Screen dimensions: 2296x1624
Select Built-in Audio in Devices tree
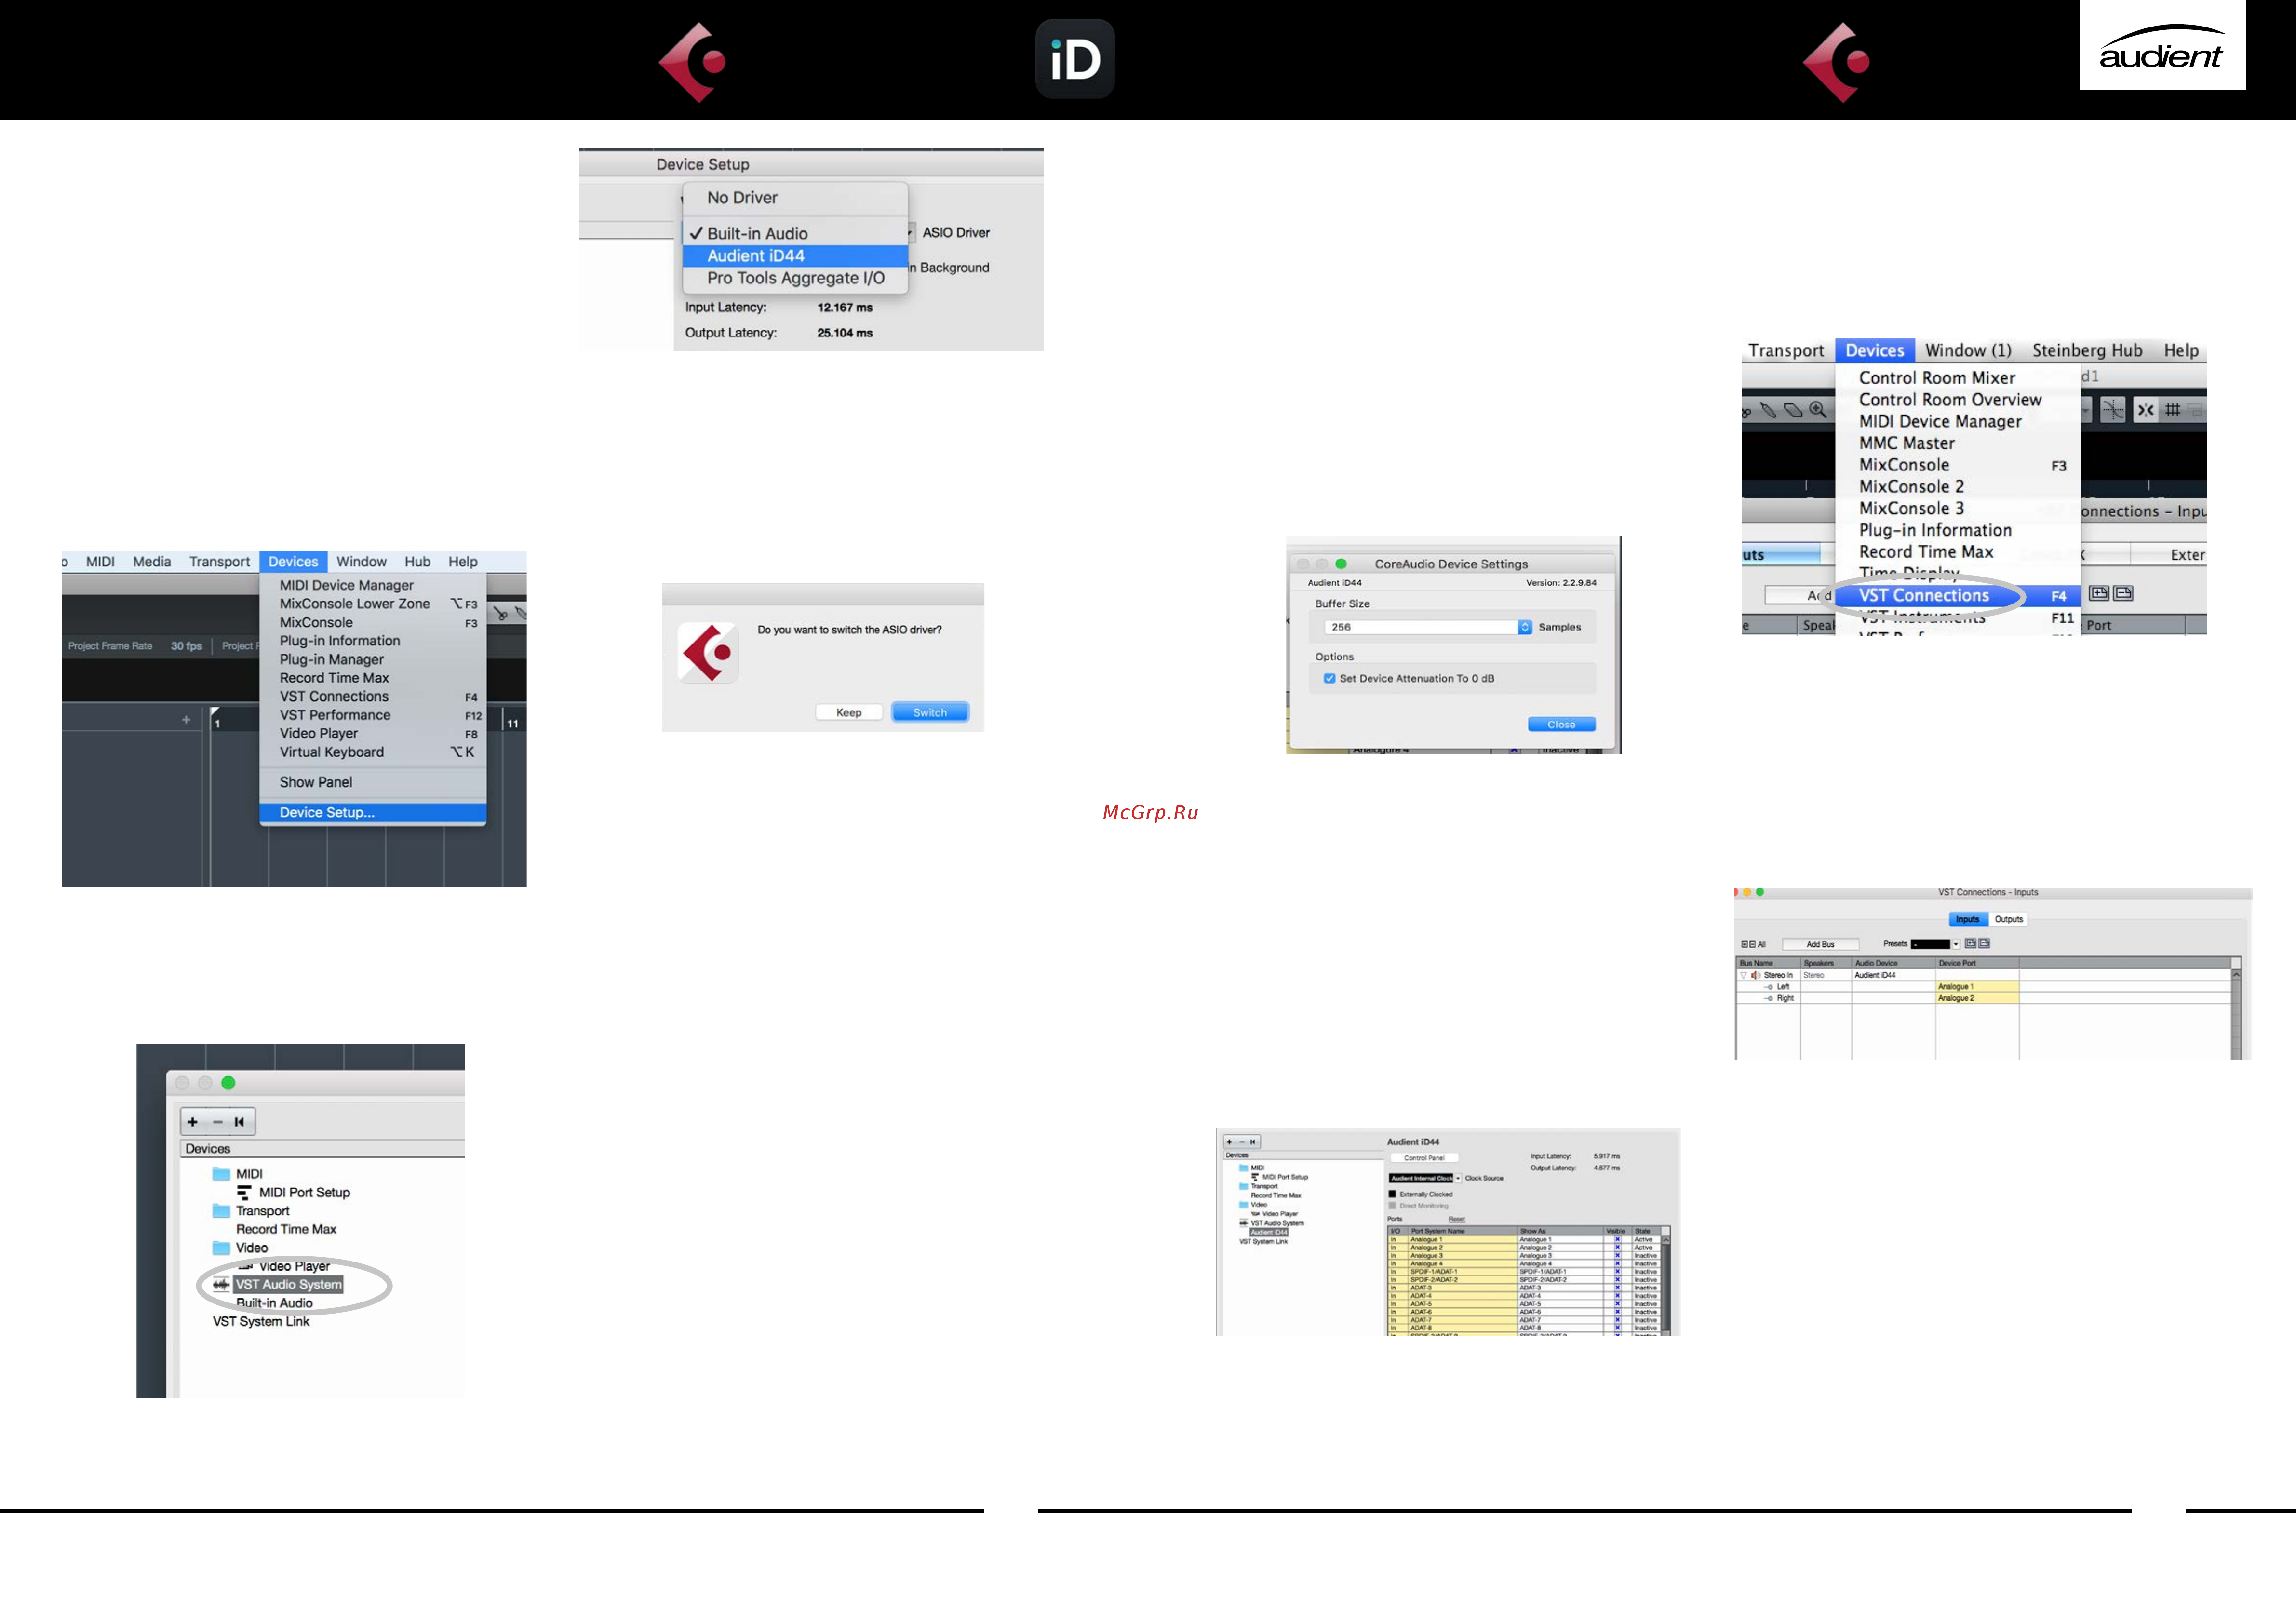[274, 1303]
